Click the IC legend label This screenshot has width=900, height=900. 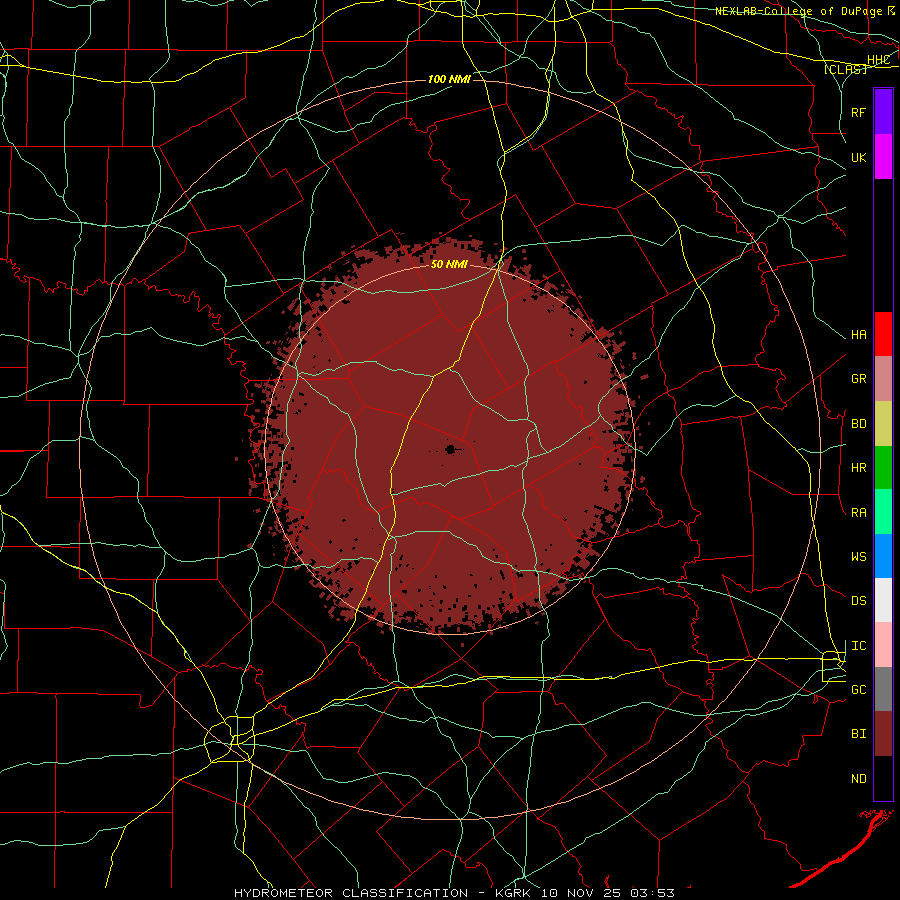(x=858, y=646)
